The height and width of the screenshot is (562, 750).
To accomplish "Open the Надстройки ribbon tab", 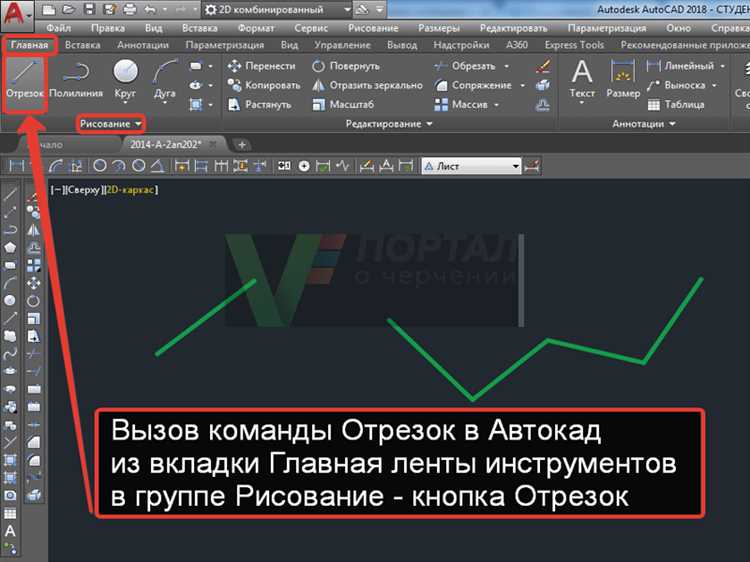I will [461, 45].
